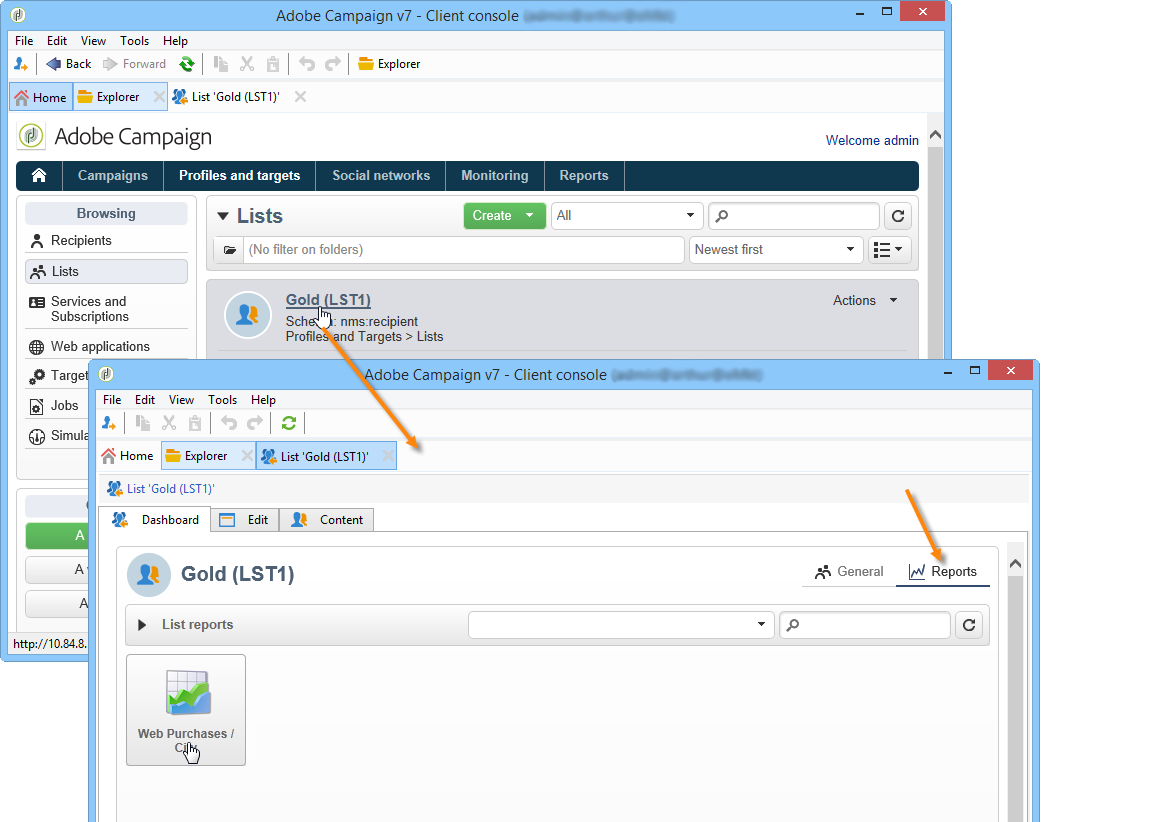Switch to General view of Gold list
Image resolution: width=1150 pixels, height=822 pixels.
(x=849, y=572)
